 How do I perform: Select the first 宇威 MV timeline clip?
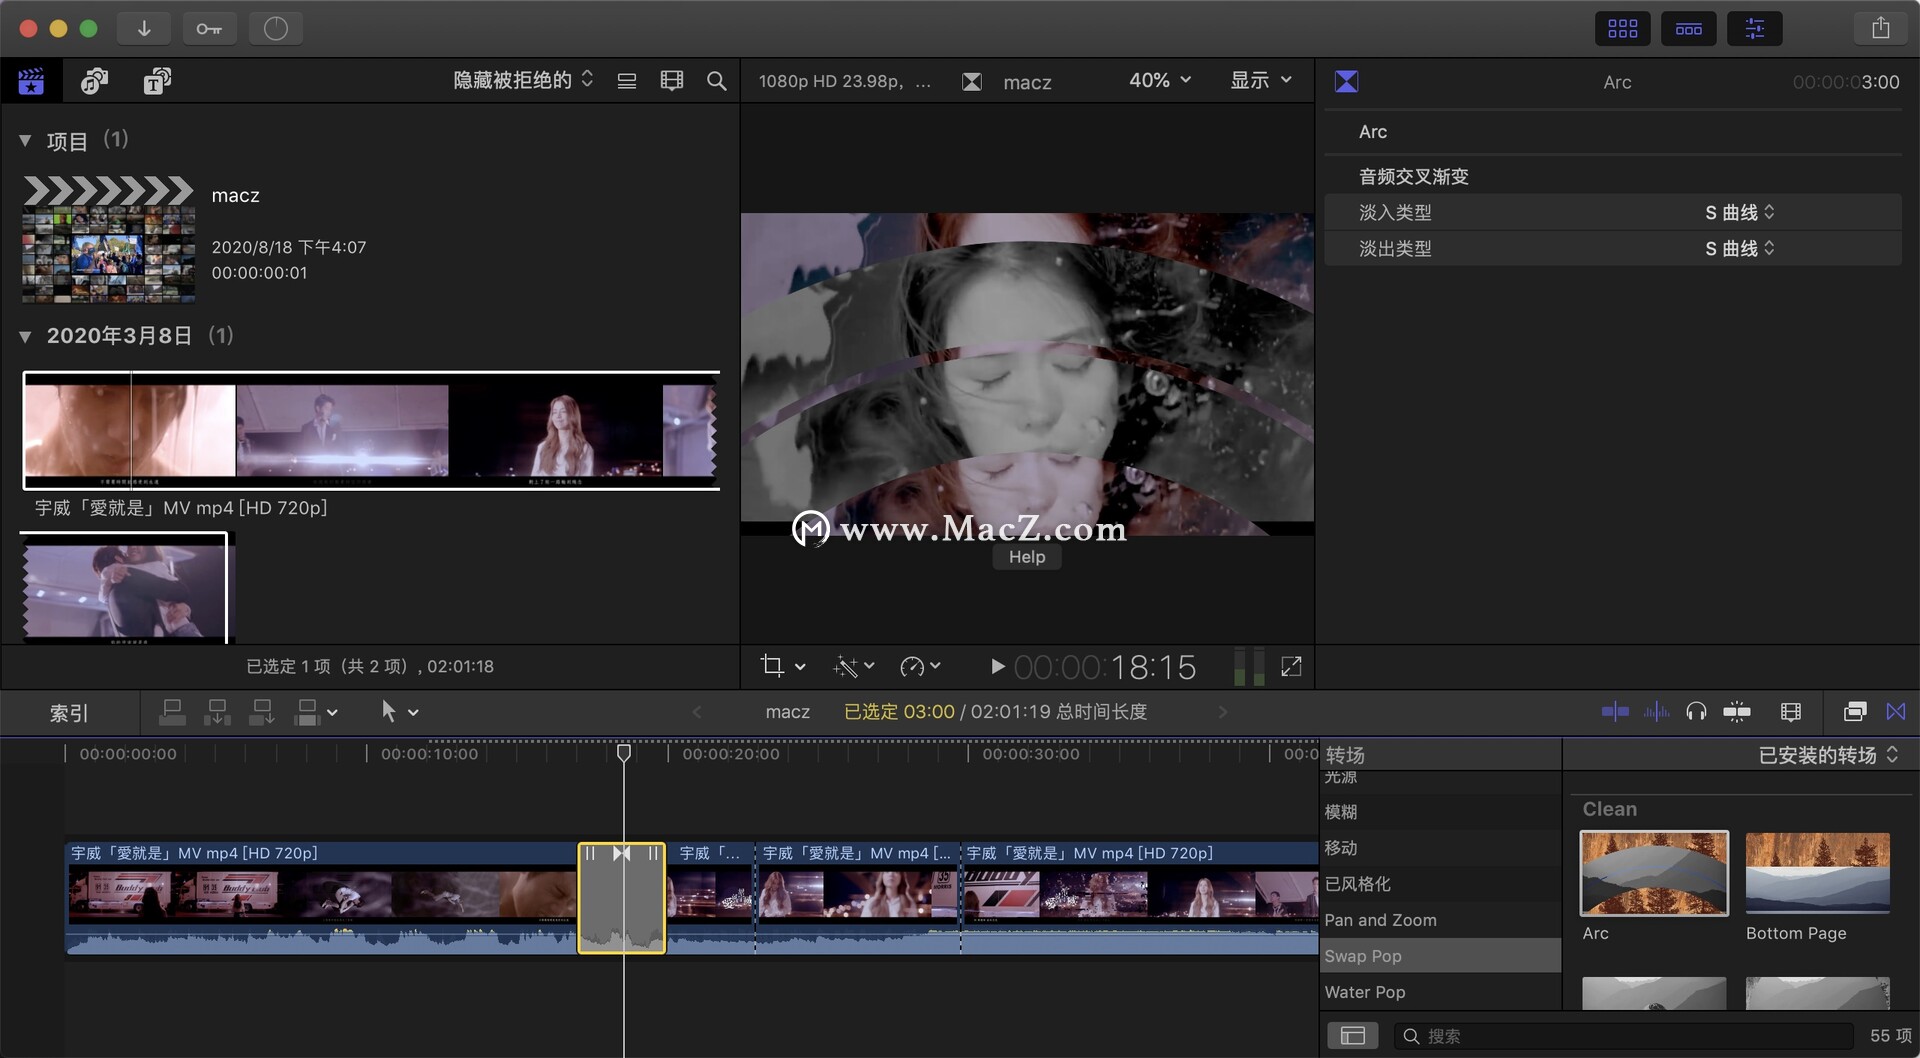click(322, 898)
